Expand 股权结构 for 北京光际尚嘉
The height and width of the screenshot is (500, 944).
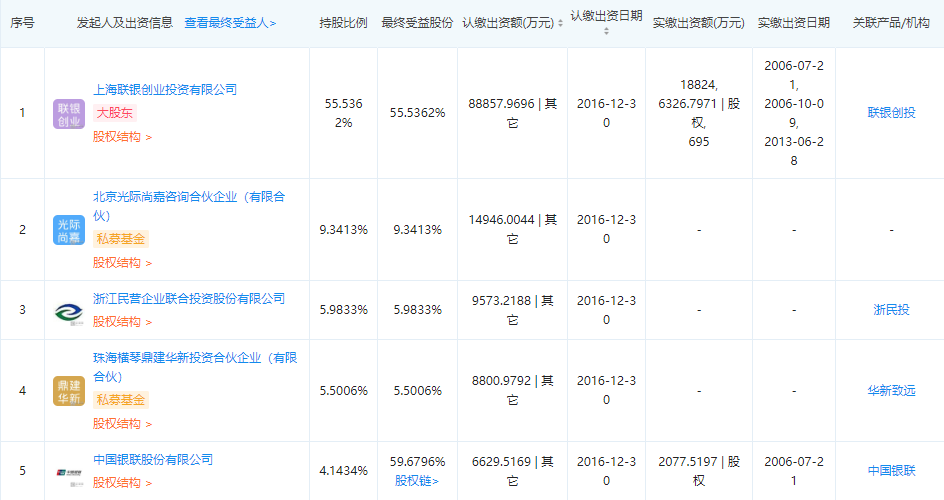122,263
